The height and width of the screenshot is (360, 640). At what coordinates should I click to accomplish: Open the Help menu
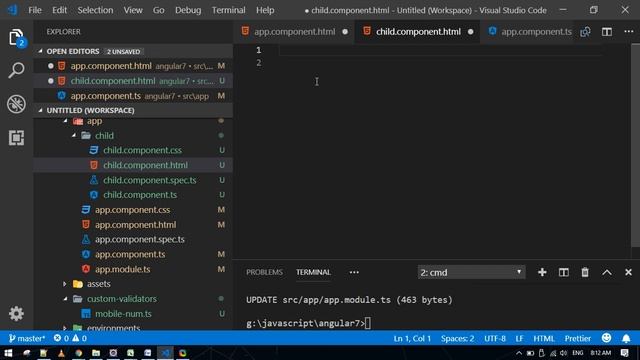tap(265, 10)
